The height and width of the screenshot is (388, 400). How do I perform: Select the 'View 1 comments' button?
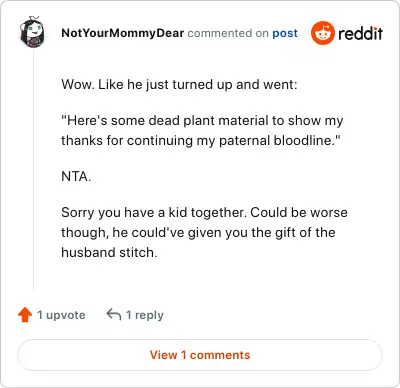tap(200, 355)
